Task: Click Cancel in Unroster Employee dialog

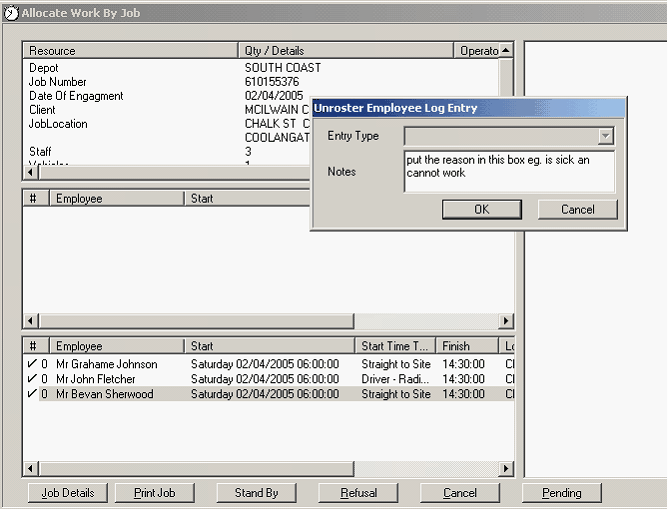Action: [577, 209]
